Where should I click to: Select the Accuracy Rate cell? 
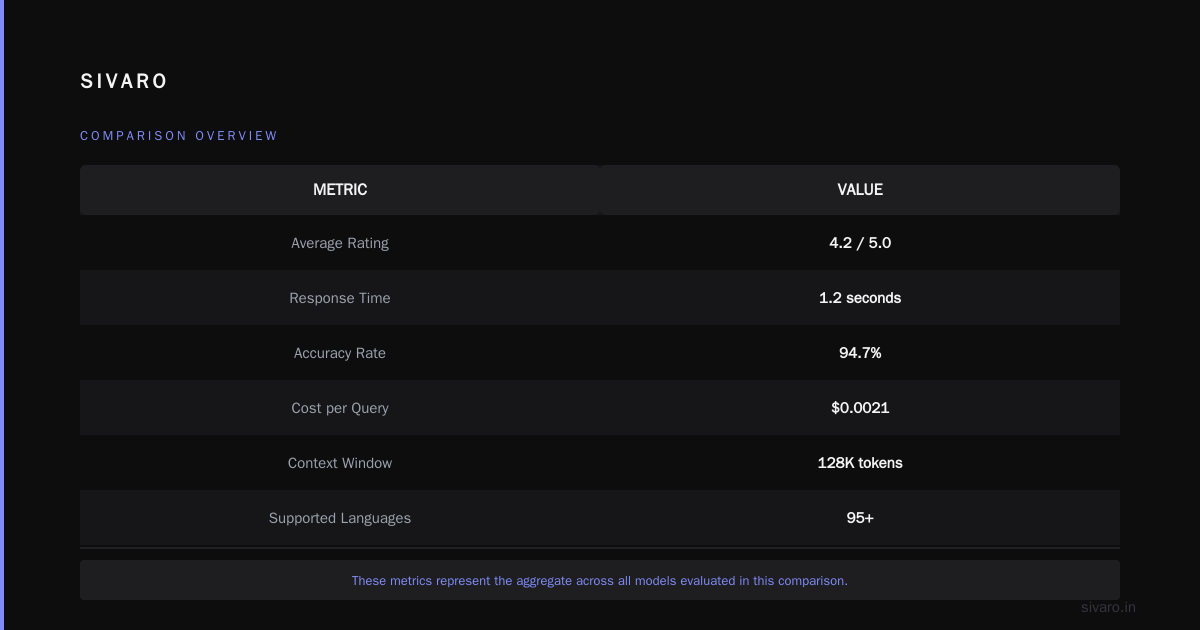coord(340,353)
